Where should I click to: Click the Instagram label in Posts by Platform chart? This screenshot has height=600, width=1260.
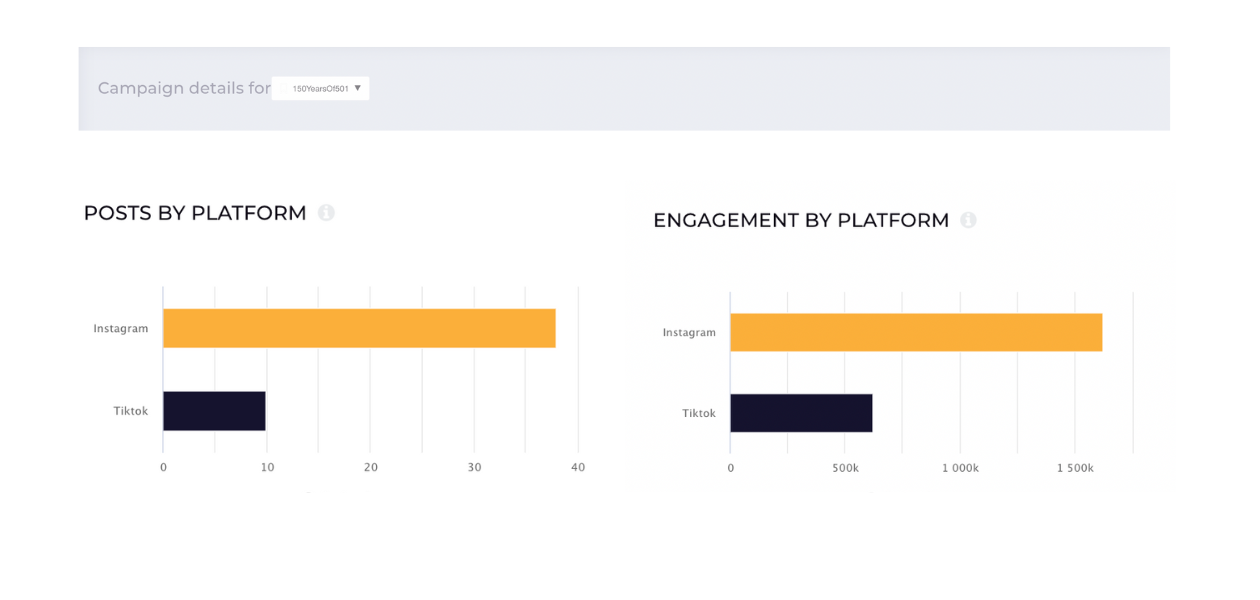pos(121,328)
